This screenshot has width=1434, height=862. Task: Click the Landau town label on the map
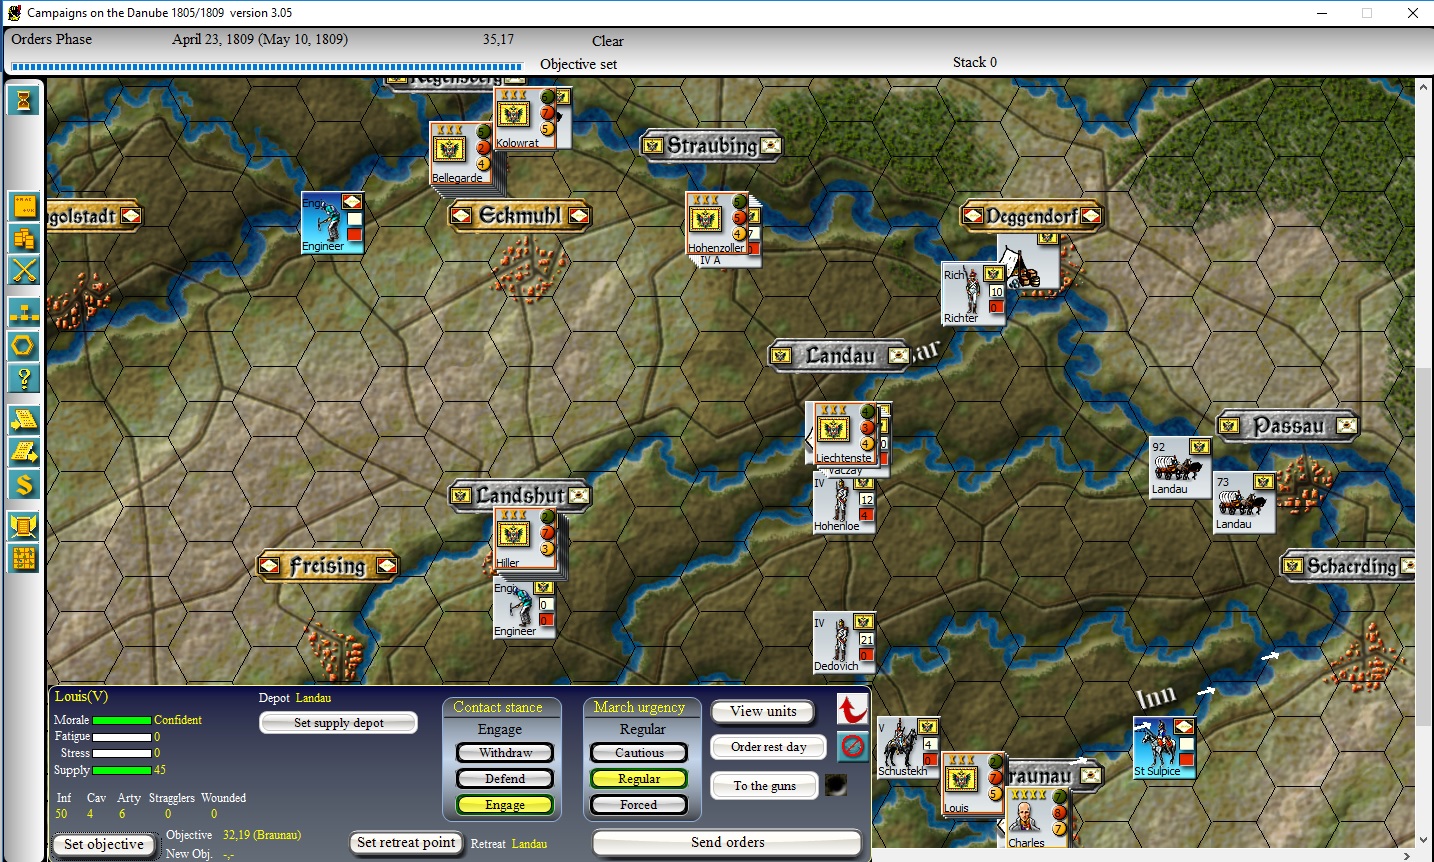click(x=840, y=356)
